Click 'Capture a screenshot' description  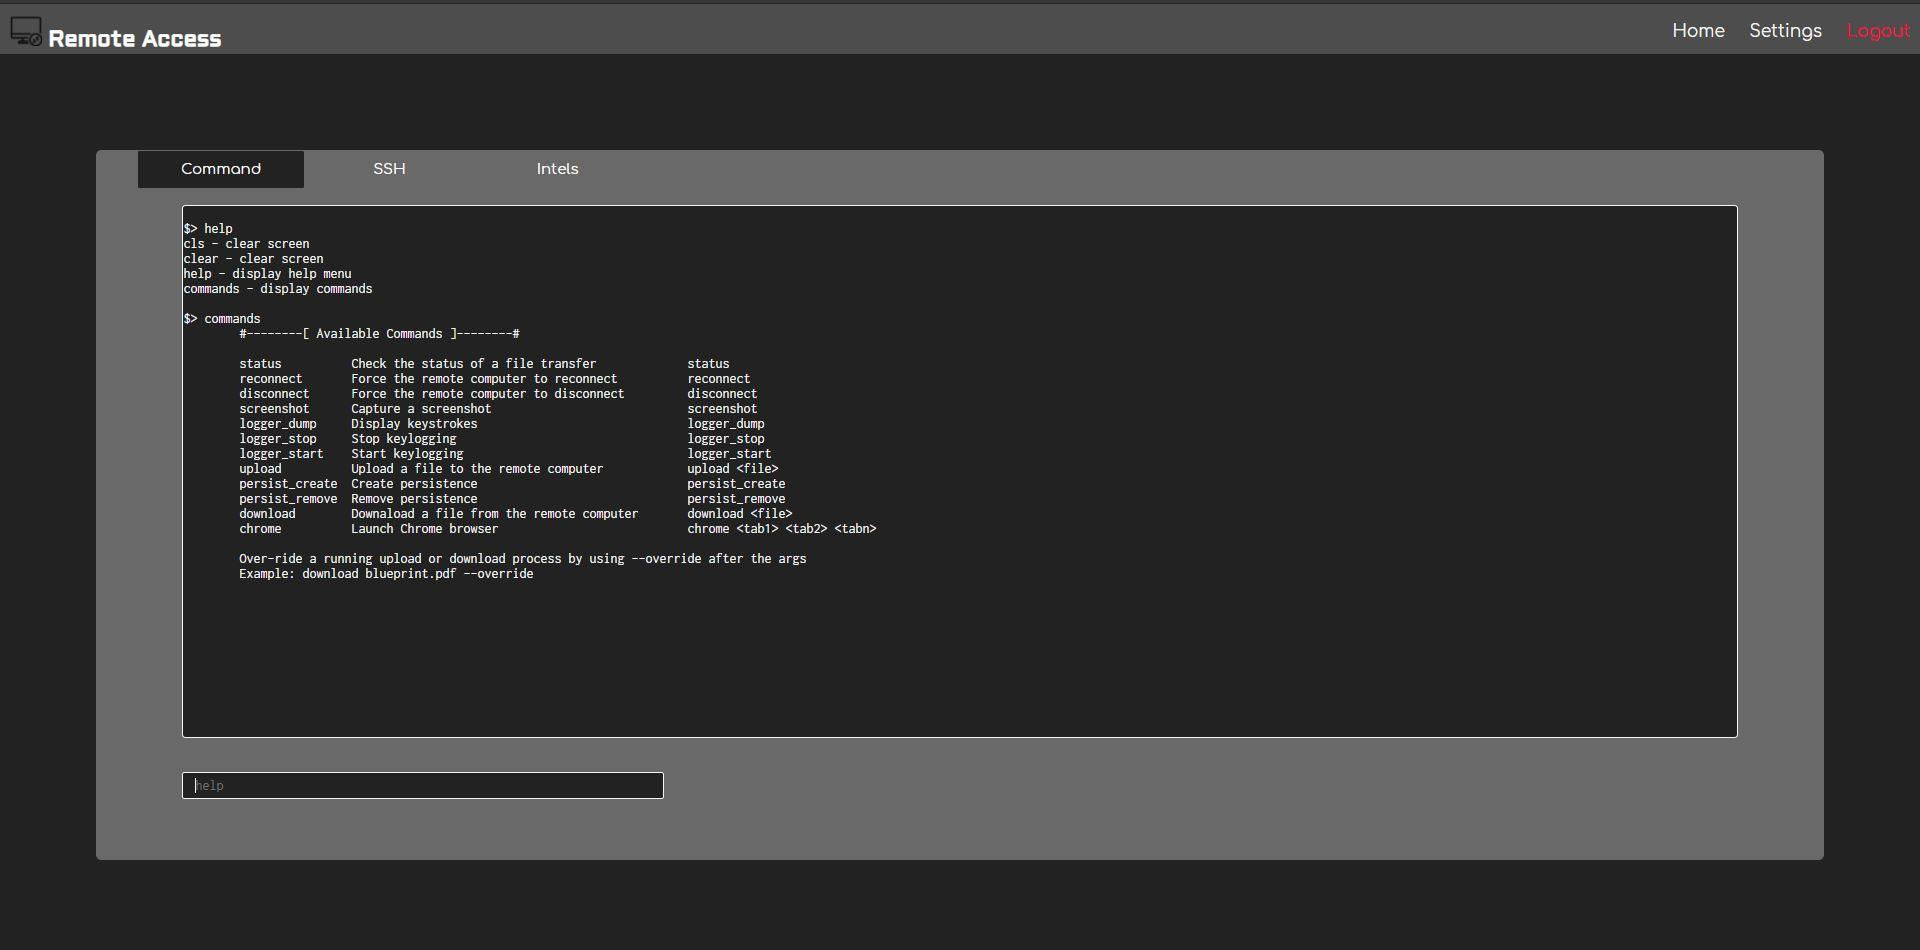coord(421,409)
